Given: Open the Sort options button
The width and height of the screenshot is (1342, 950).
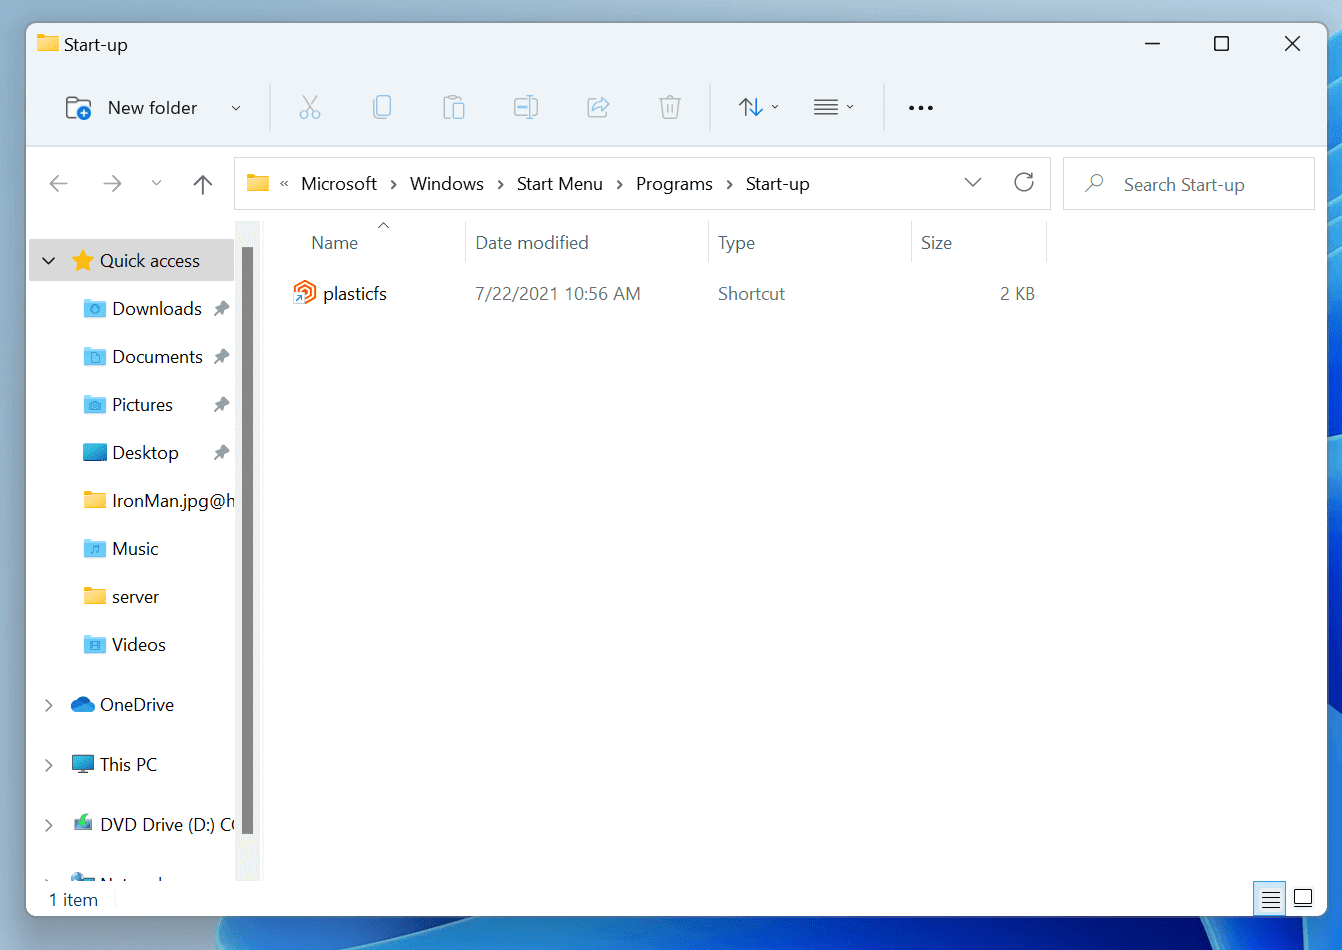Looking at the screenshot, I should (x=759, y=107).
